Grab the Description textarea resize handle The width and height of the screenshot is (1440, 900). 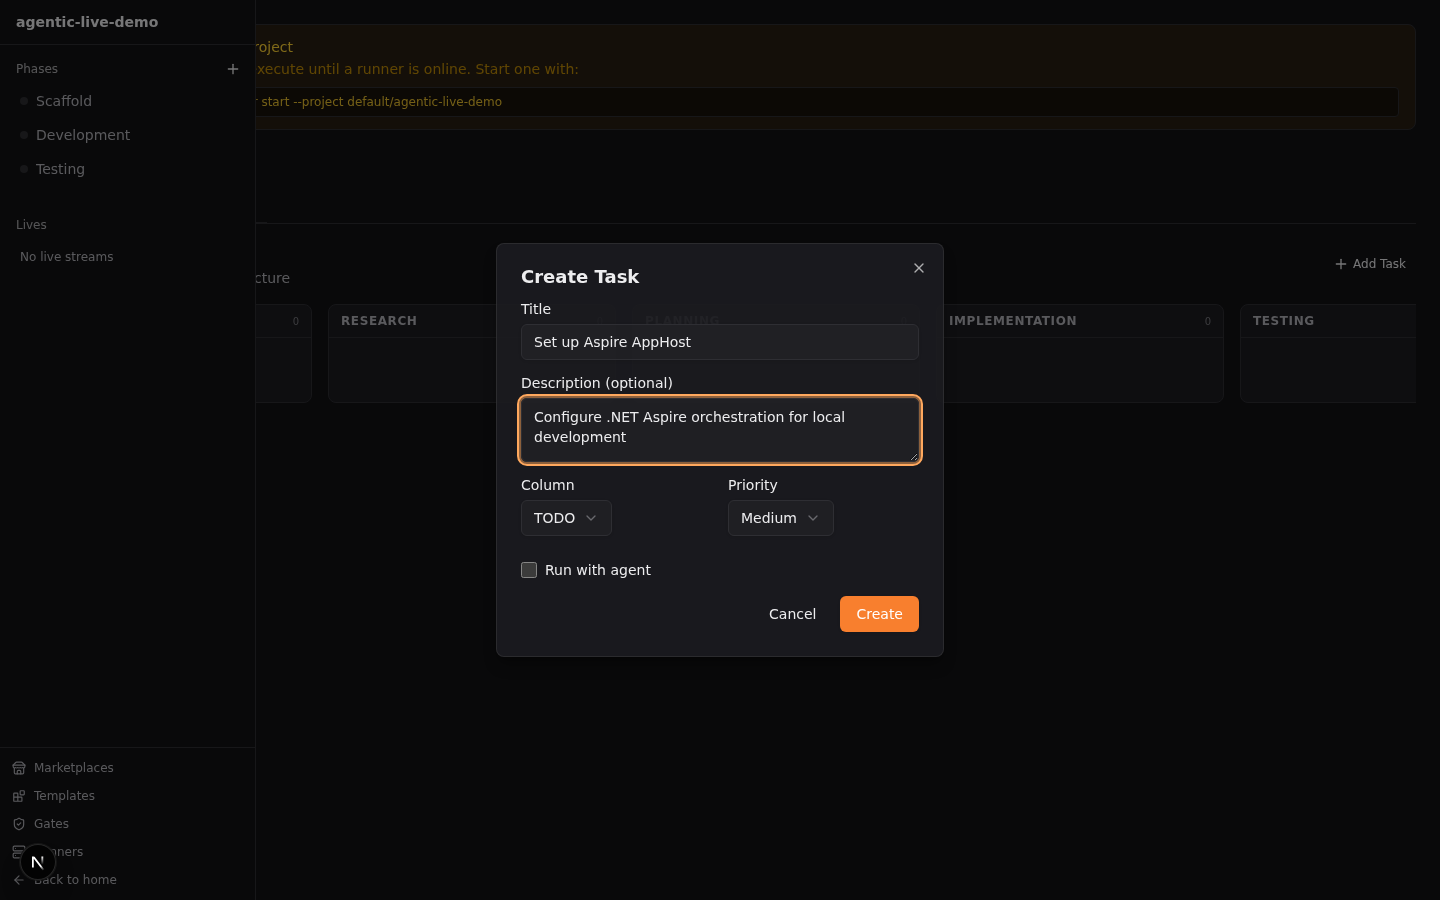pyautogui.click(x=912, y=456)
